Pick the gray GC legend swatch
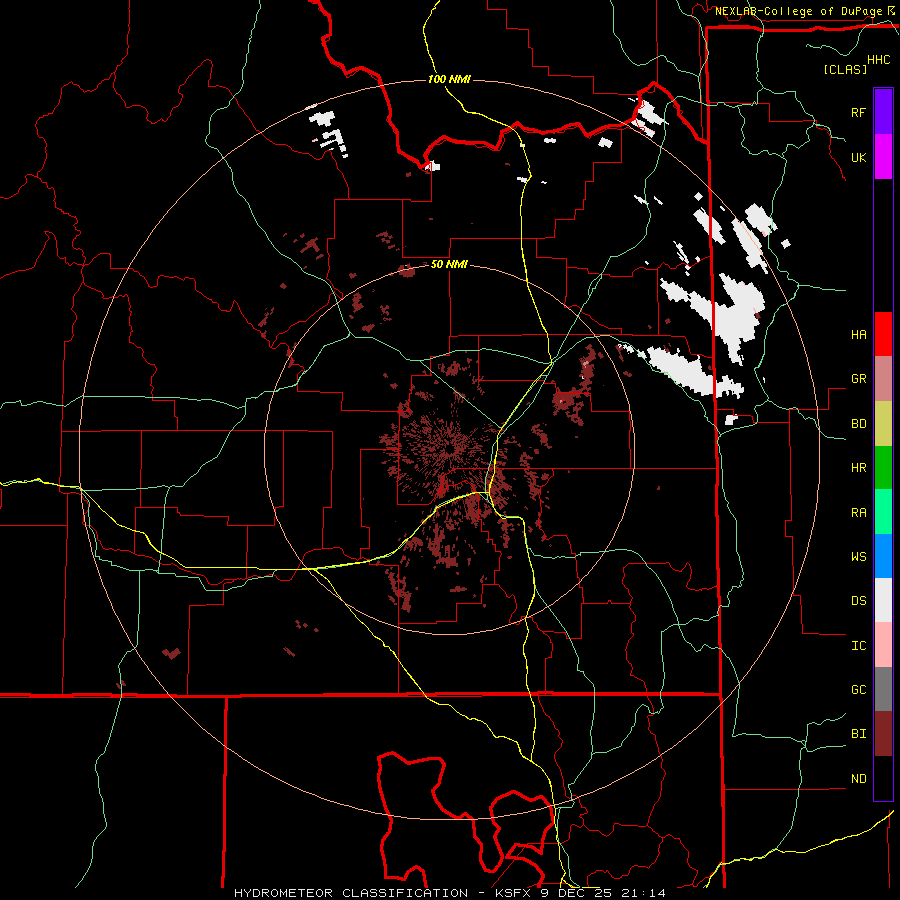 [x=883, y=689]
